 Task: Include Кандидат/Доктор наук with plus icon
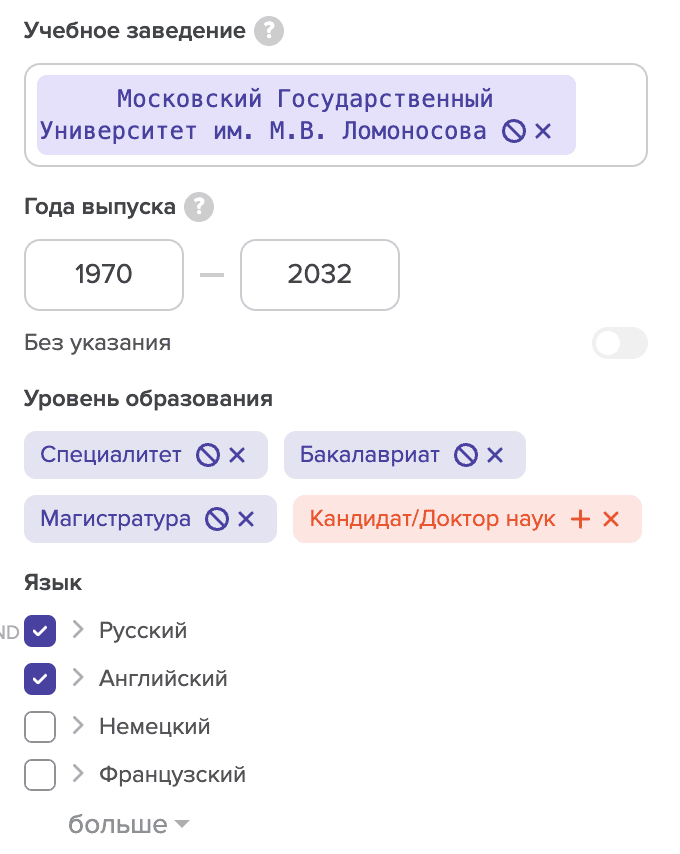581,519
